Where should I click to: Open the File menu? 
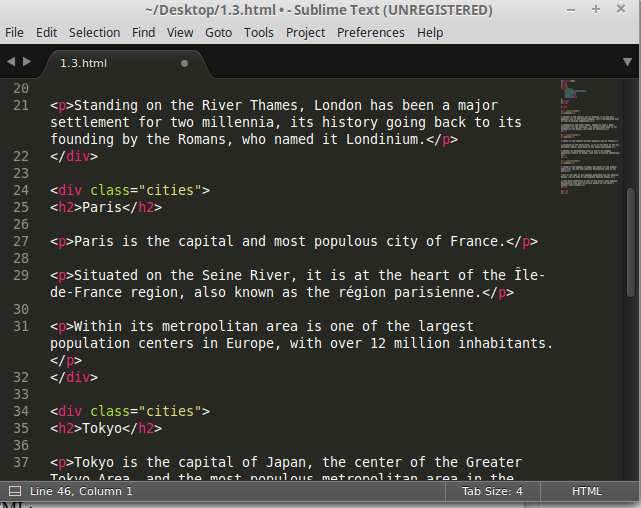14,33
